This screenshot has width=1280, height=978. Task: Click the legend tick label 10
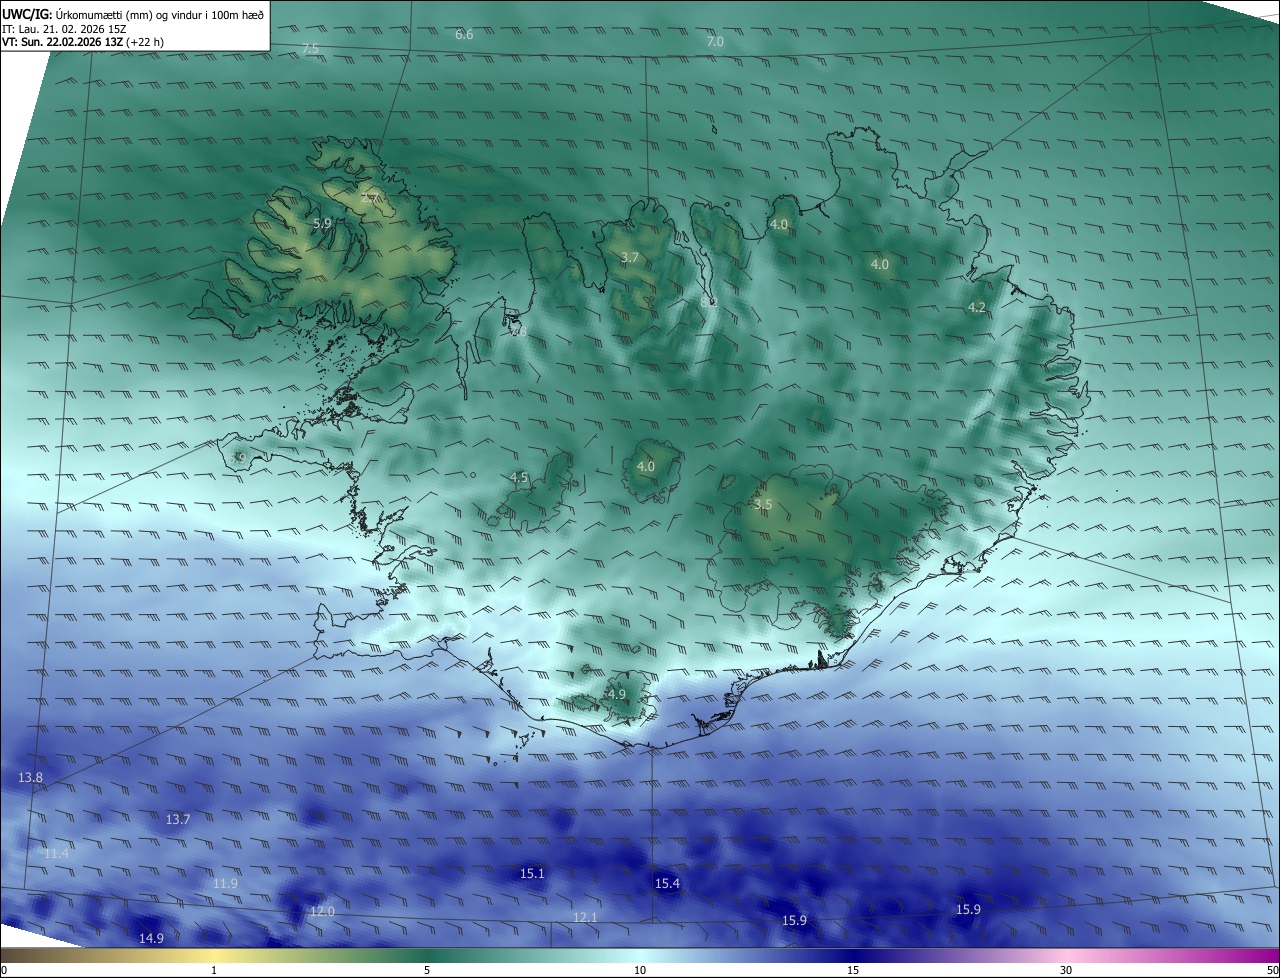tap(640, 971)
